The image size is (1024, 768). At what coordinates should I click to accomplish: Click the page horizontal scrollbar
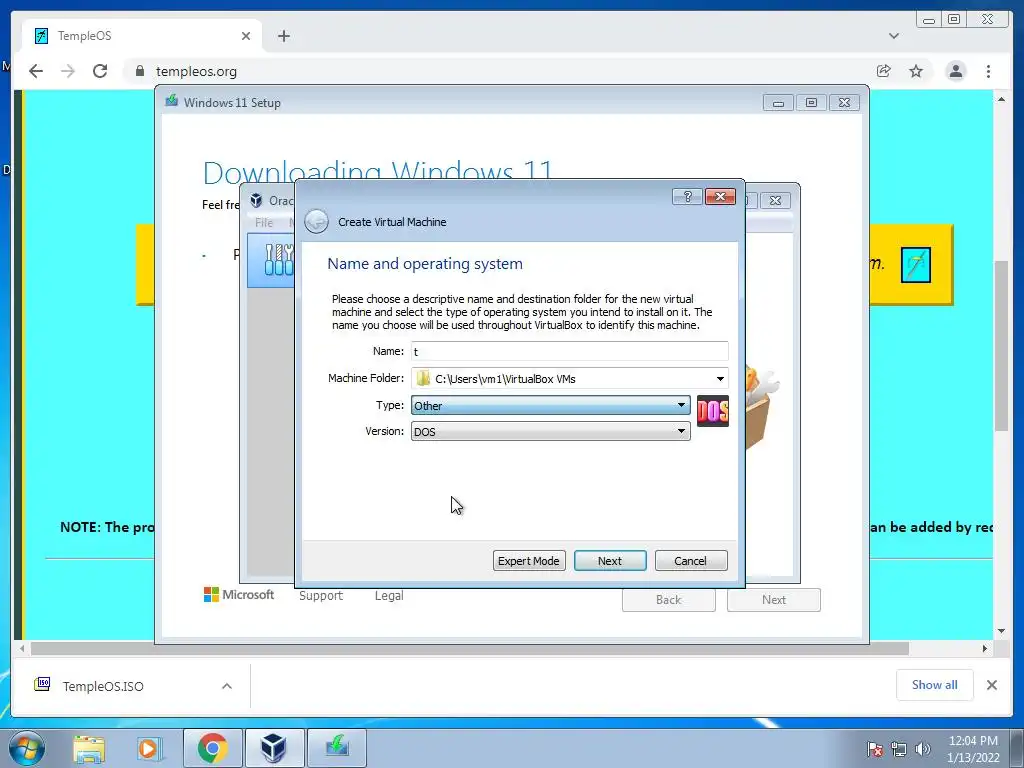pos(470,648)
